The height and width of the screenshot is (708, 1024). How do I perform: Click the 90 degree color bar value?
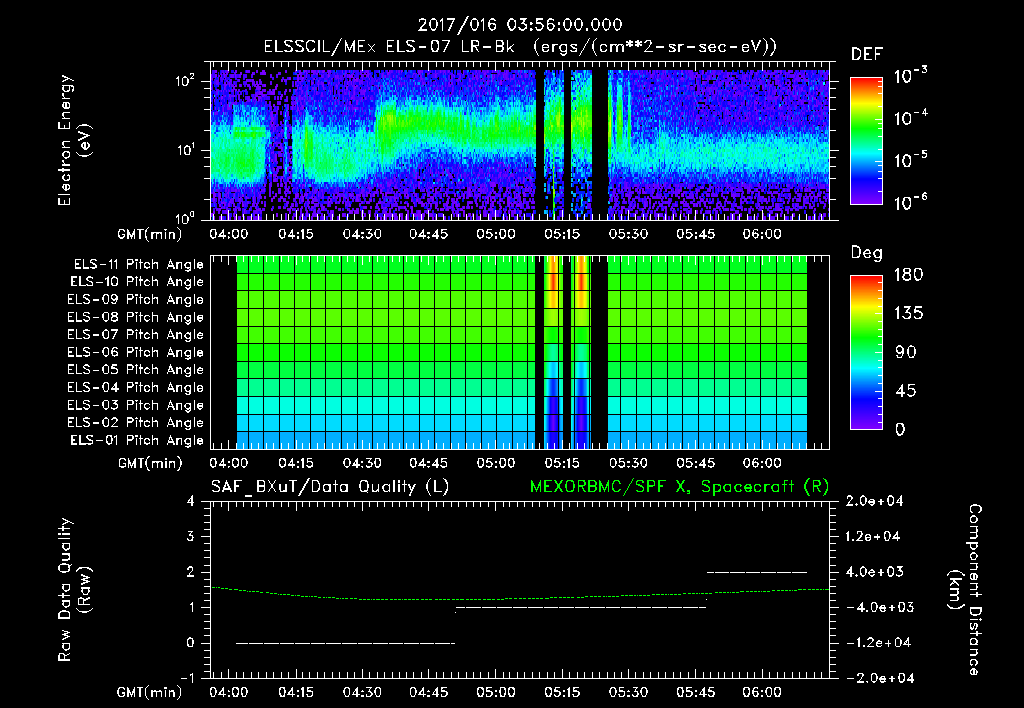point(906,353)
